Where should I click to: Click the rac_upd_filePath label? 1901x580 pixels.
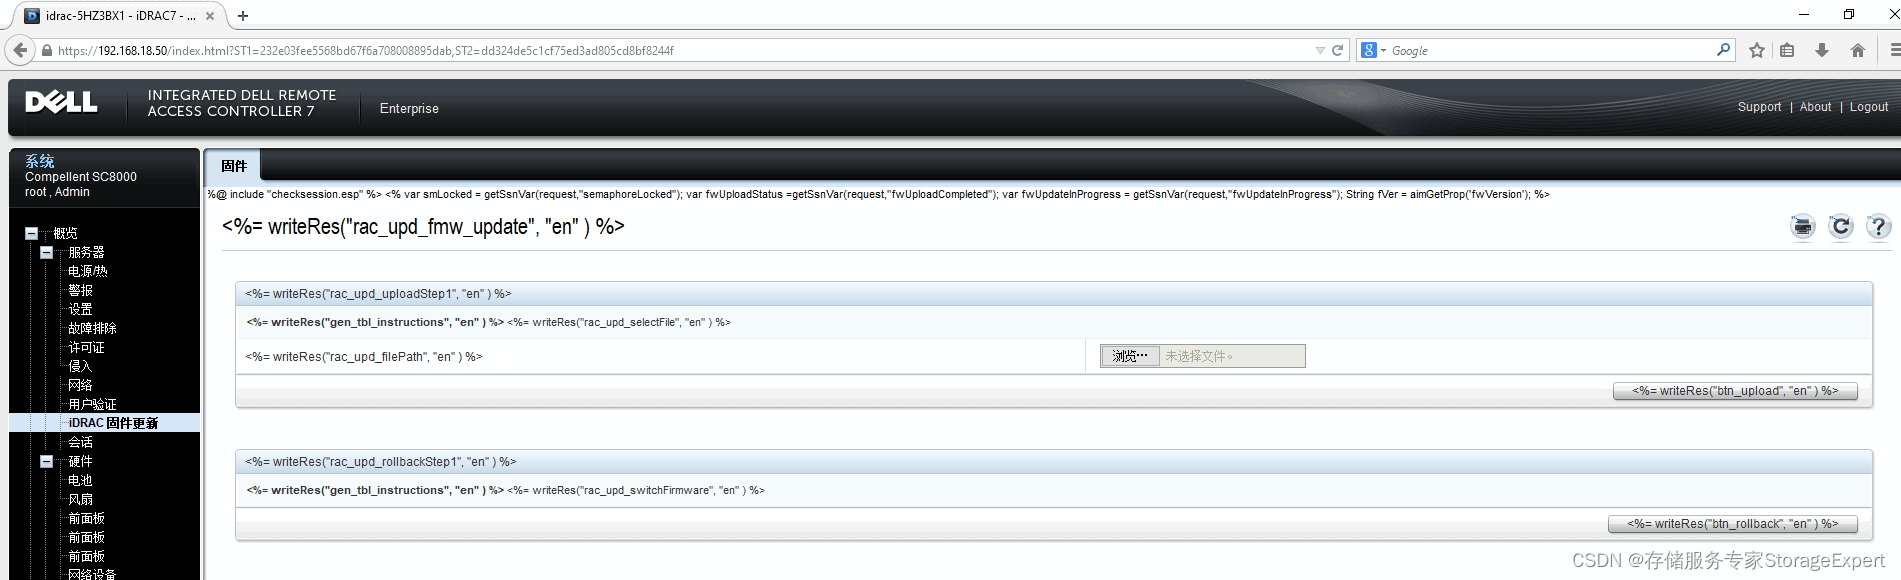pos(364,357)
